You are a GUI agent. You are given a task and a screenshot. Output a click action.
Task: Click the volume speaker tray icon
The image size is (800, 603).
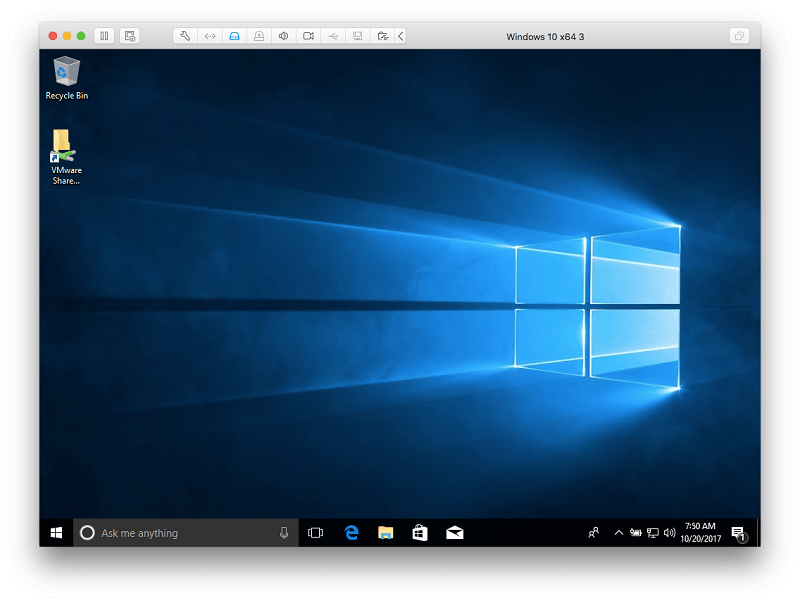click(669, 533)
